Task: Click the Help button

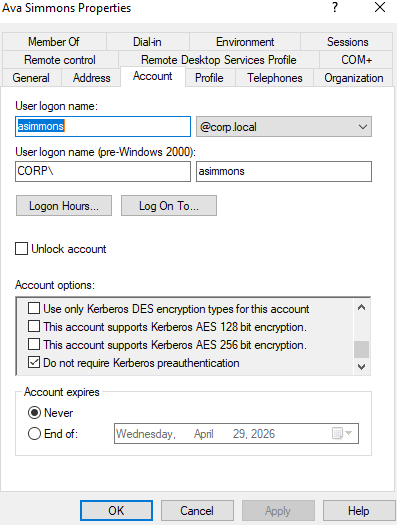Action: click(x=359, y=511)
